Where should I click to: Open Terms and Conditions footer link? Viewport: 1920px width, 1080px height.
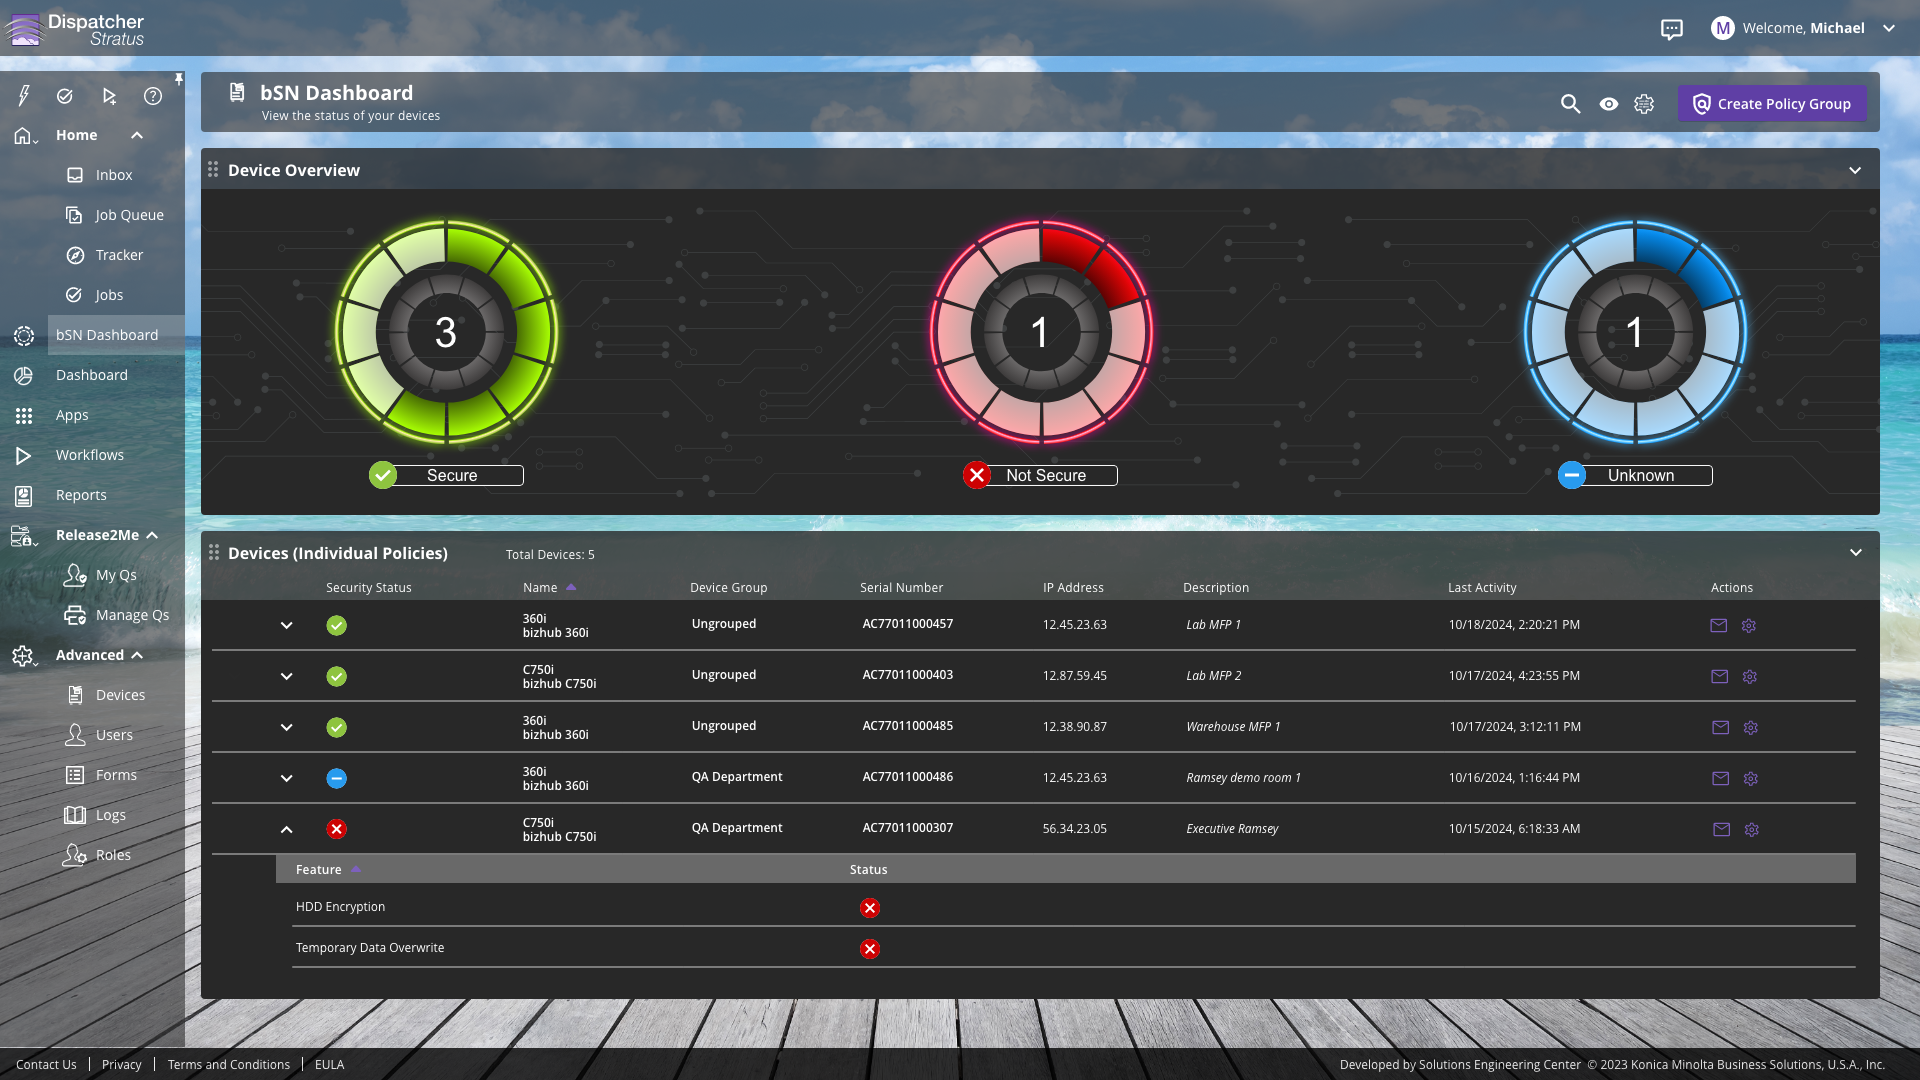click(229, 1065)
